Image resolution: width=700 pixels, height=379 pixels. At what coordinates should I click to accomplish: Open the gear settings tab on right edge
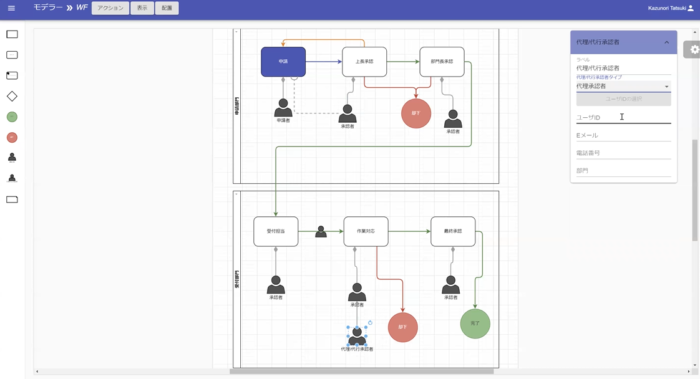click(693, 50)
